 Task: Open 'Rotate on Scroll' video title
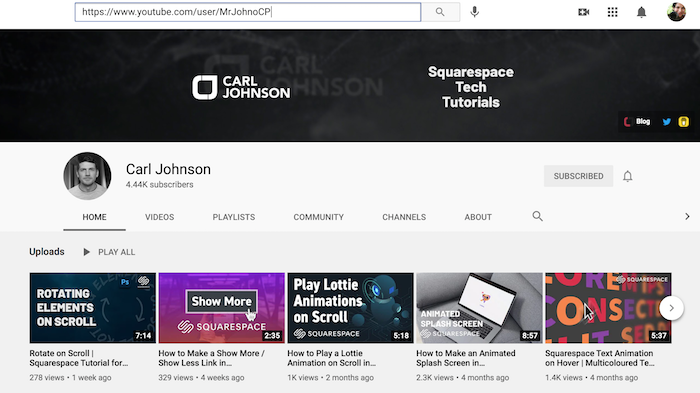[79, 358]
